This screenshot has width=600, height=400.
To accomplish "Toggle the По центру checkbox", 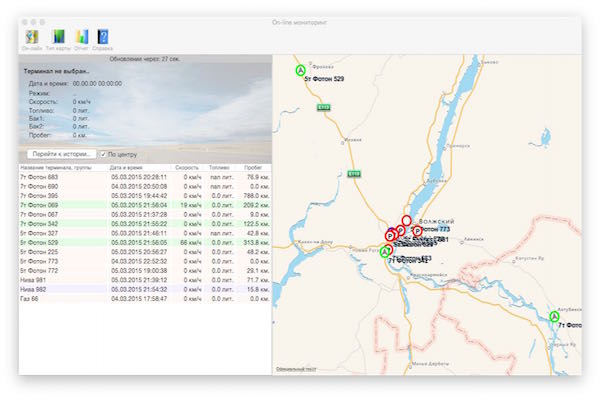I will [x=103, y=155].
